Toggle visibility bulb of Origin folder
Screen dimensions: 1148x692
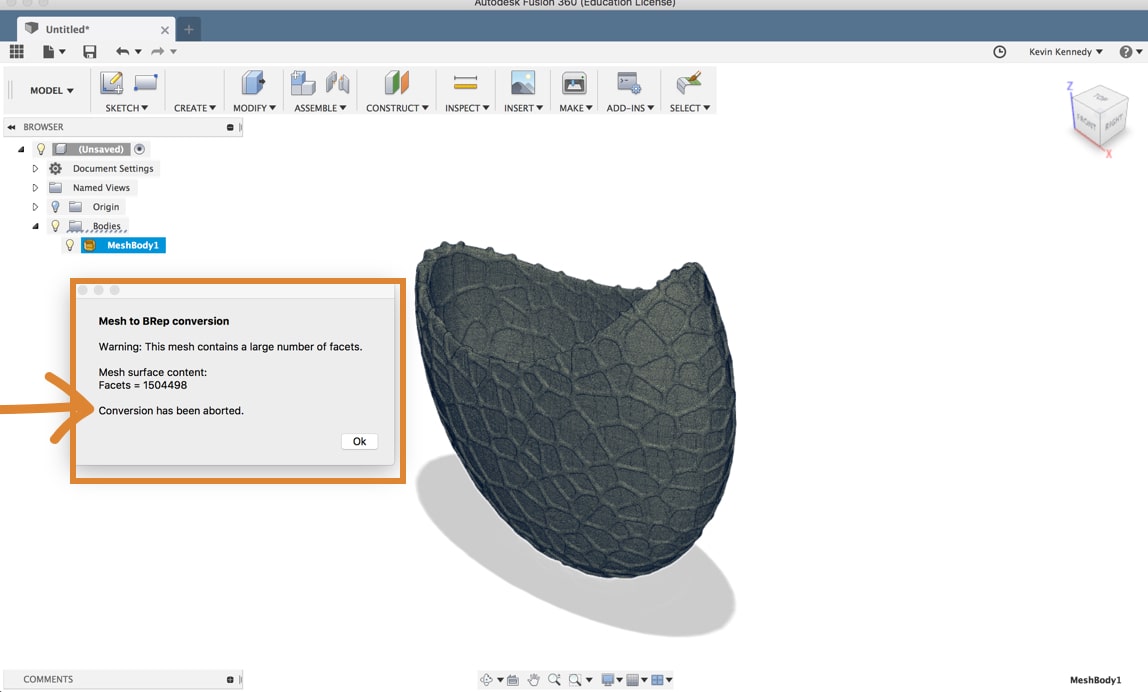click(x=55, y=207)
